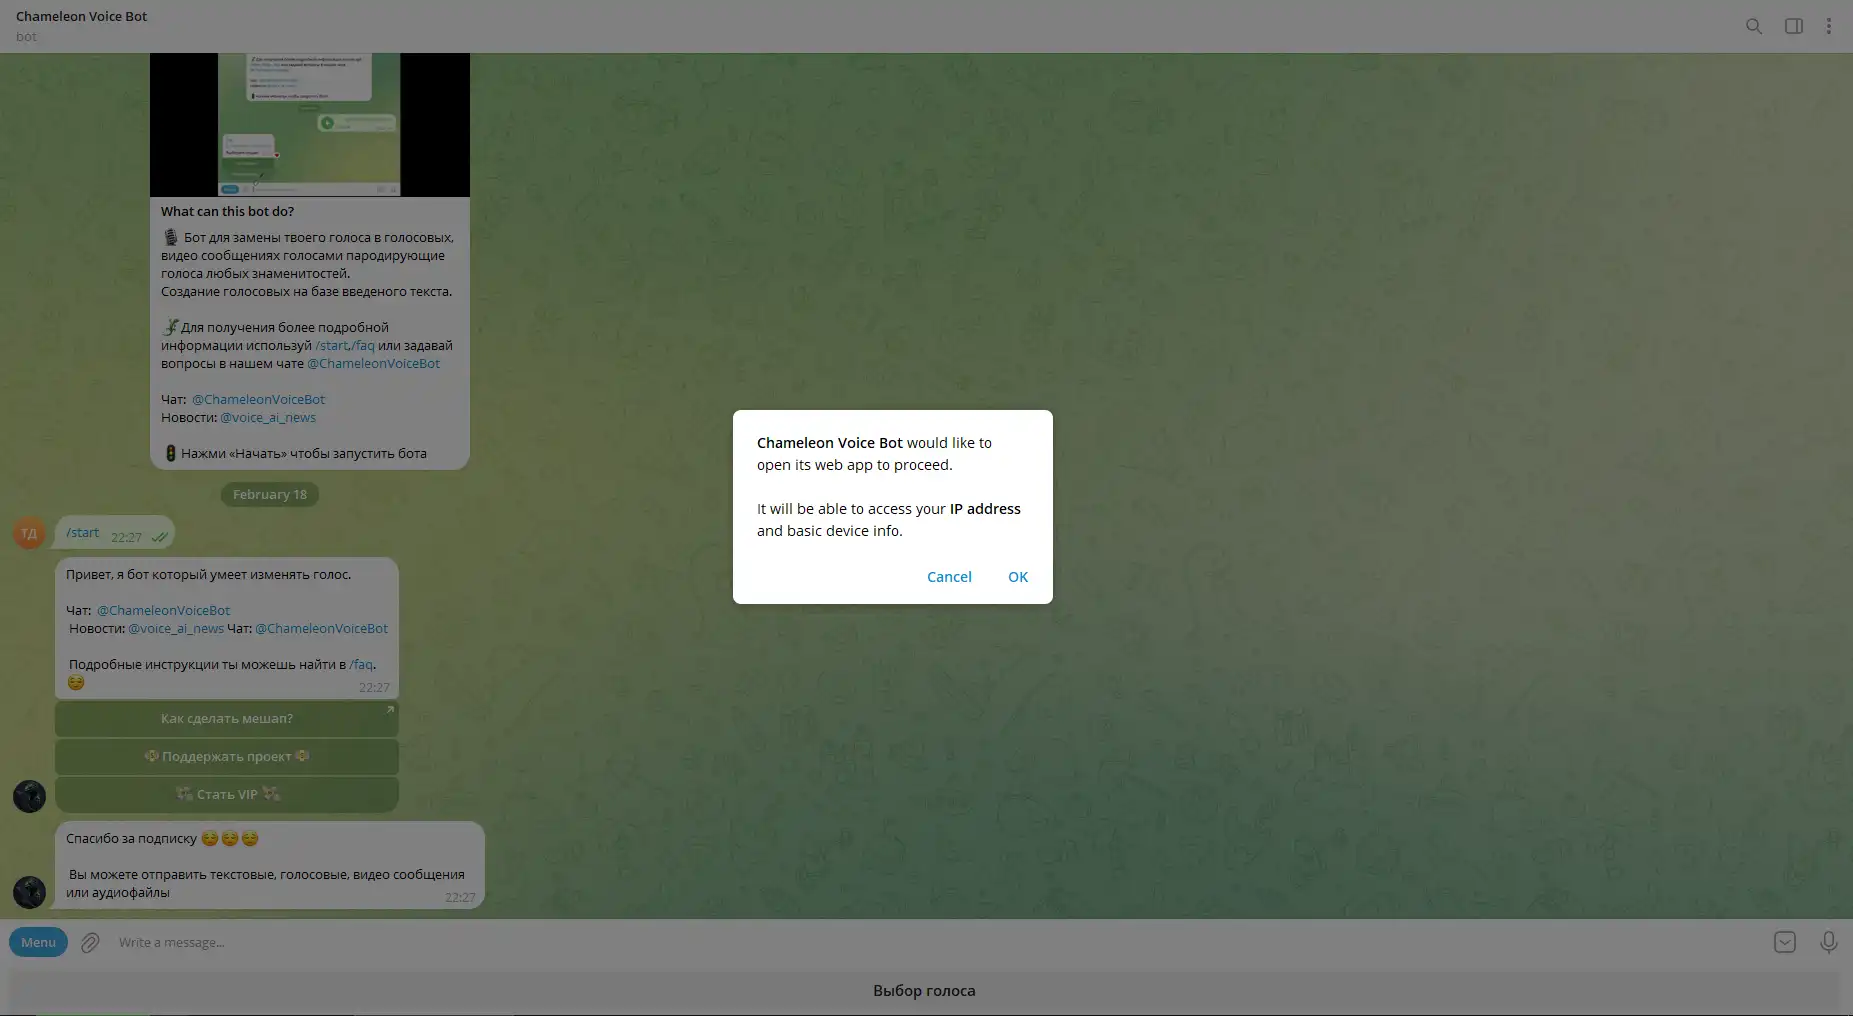Viewport: 1853px width, 1016px height.
Task: Open the bot preview video thumbnail
Action: 310,125
